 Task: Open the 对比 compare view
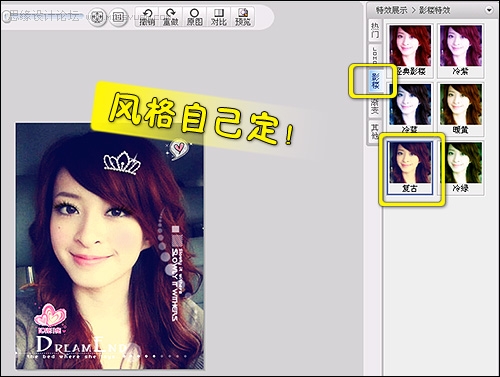(219, 17)
